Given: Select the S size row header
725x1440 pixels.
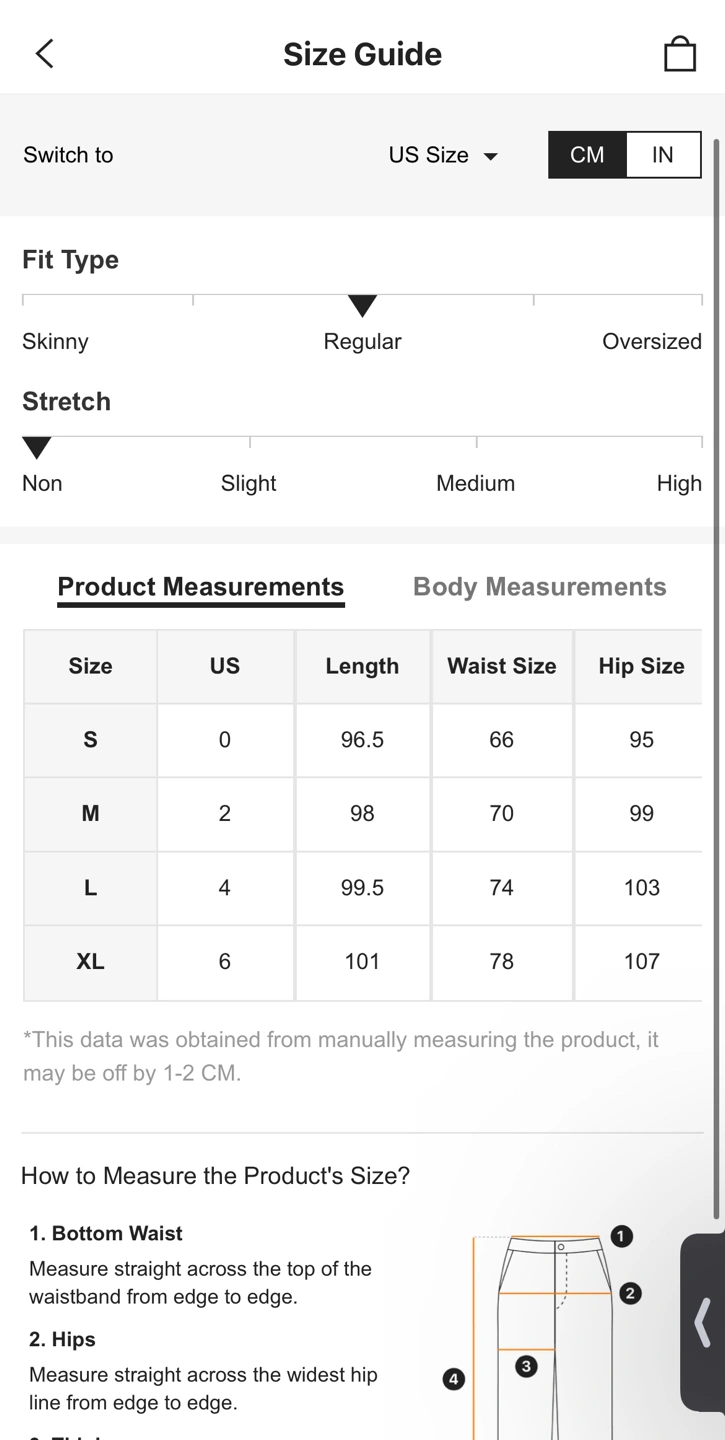Looking at the screenshot, I should point(90,740).
